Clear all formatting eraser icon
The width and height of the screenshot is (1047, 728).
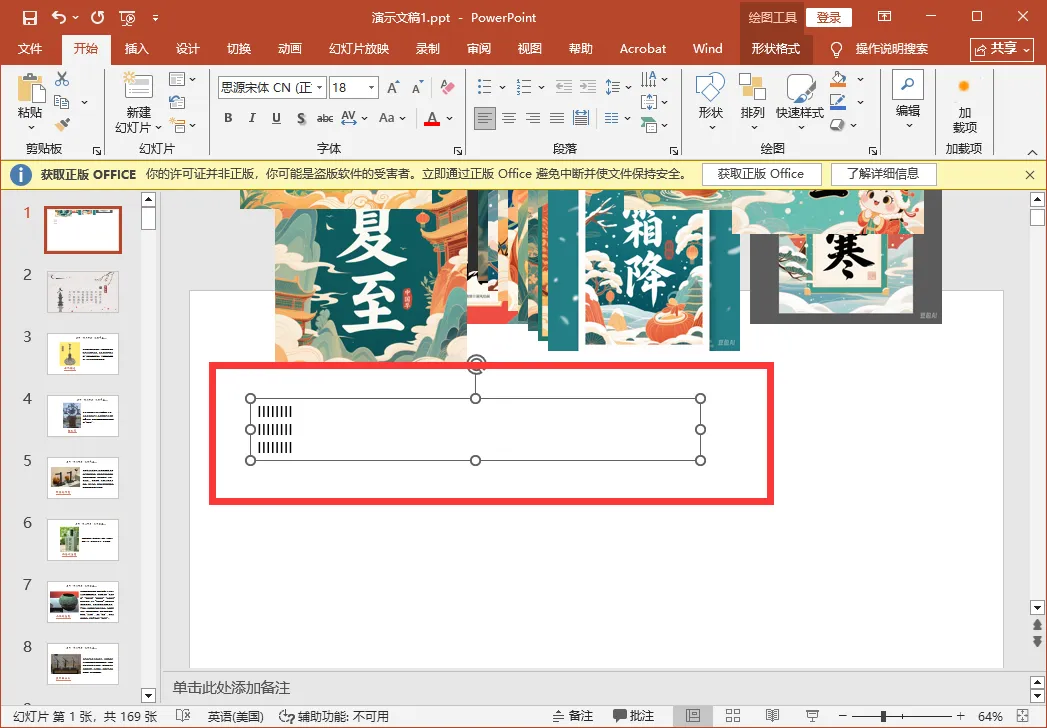(447, 87)
